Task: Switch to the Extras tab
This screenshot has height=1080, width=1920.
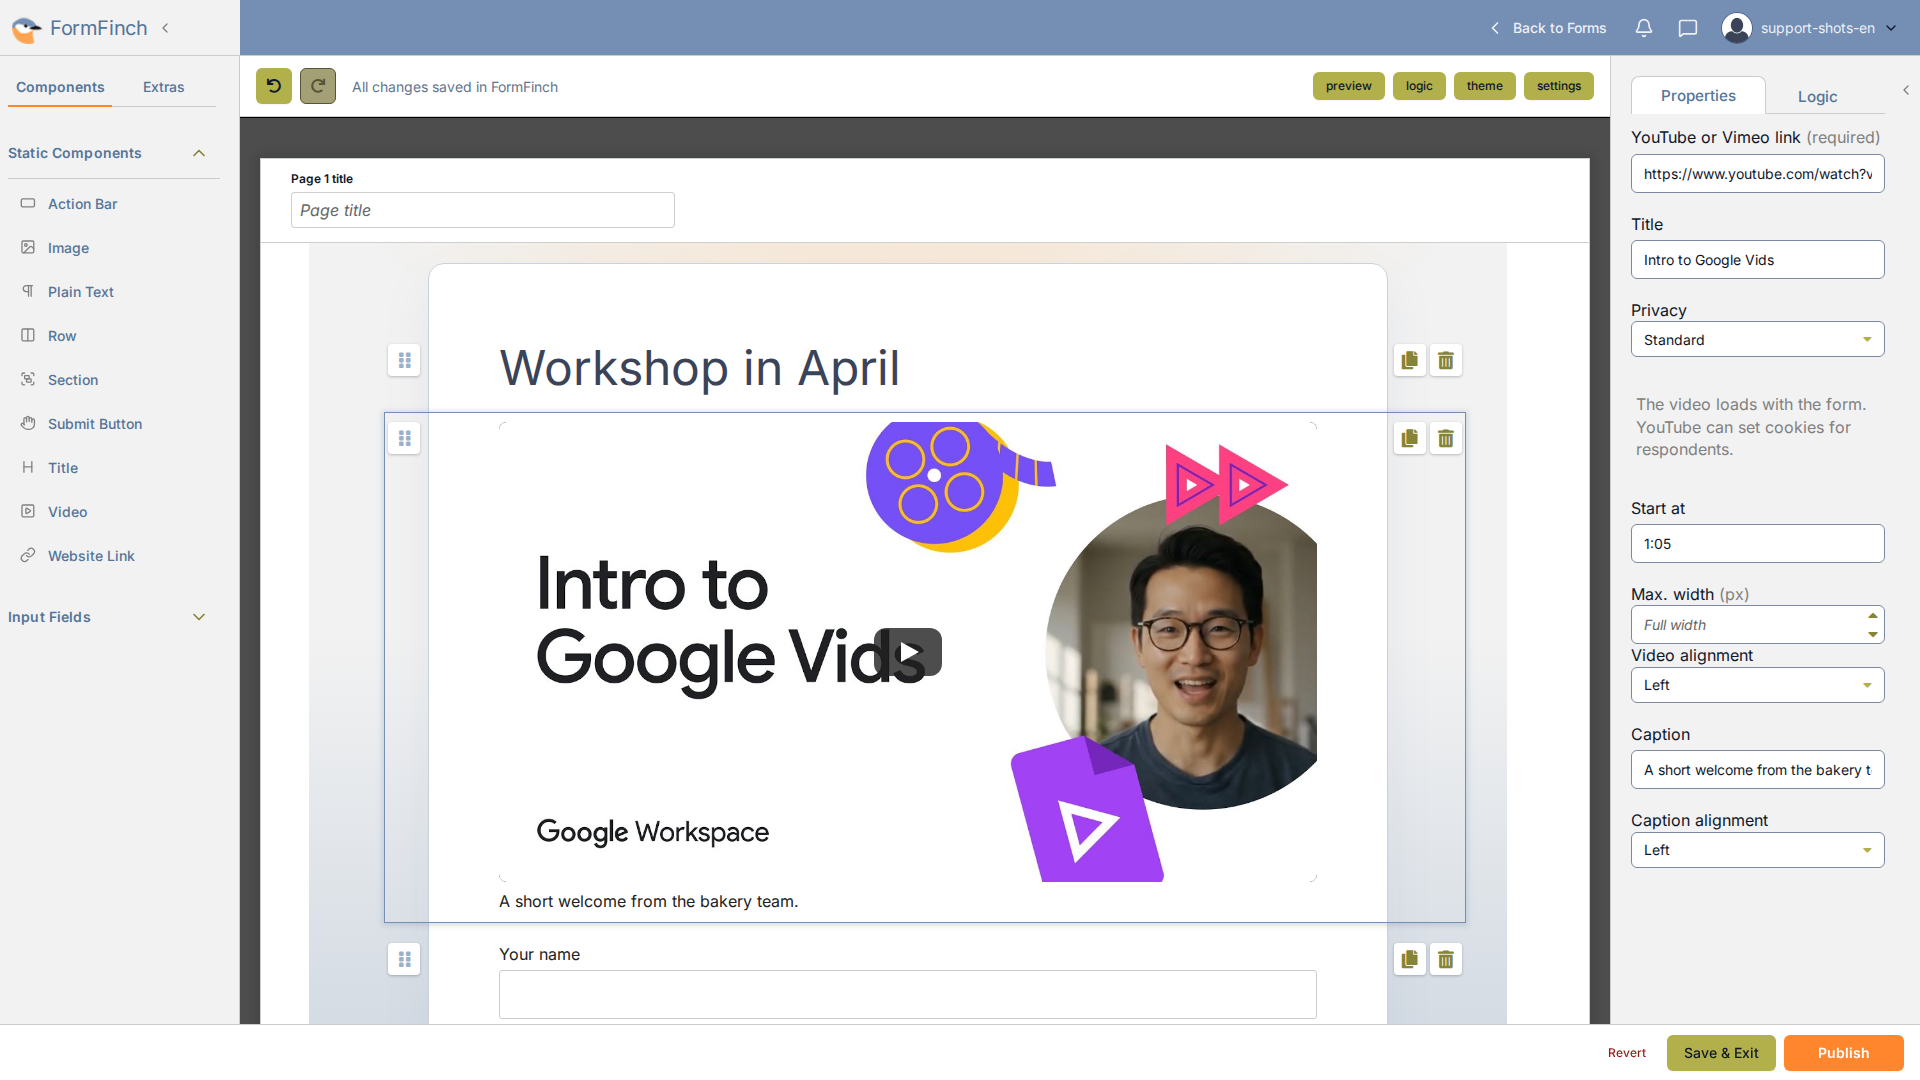Action: point(163,87)
